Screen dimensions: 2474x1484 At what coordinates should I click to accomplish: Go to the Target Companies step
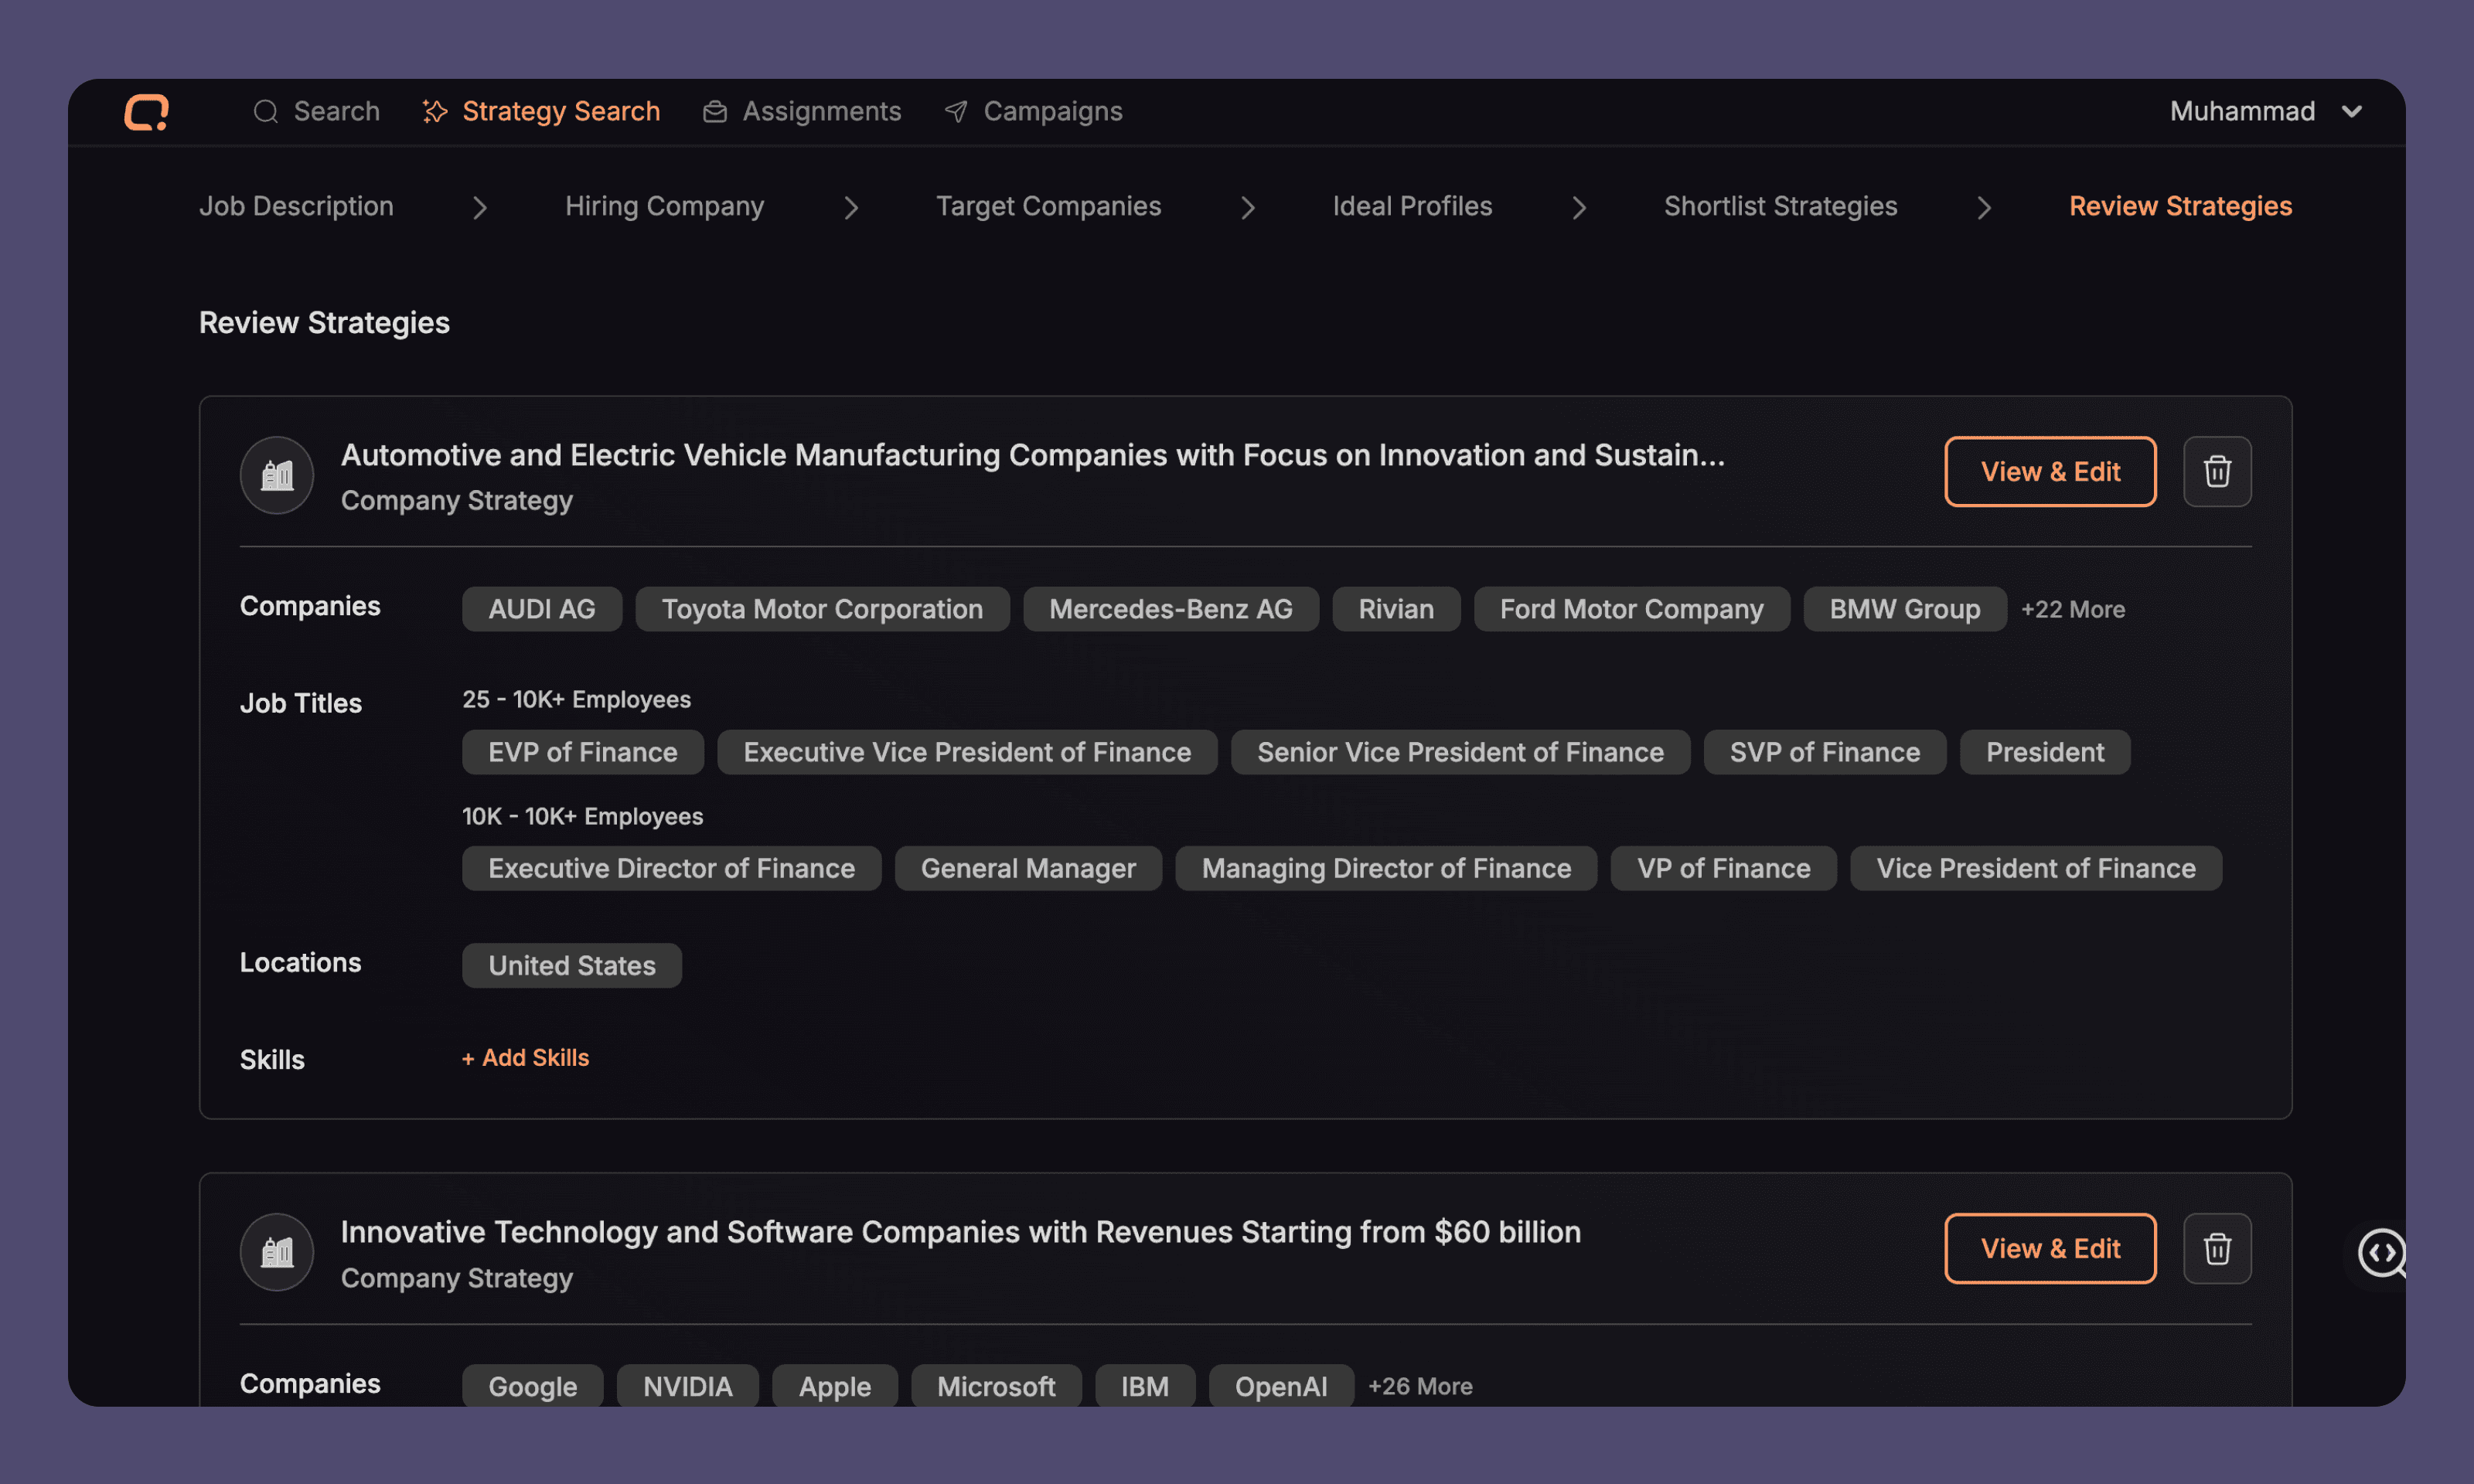point(1048,206)
